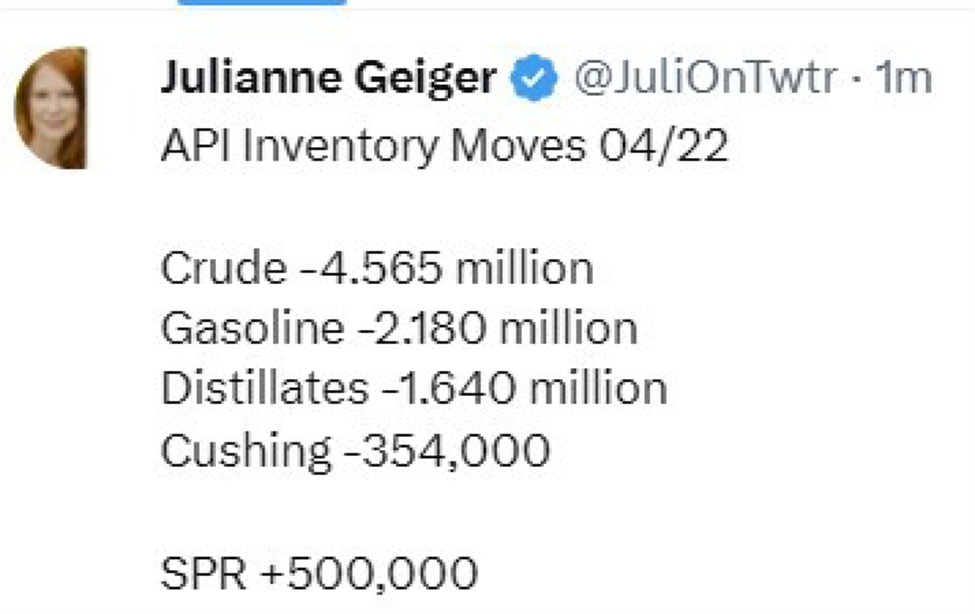The width and height of the screenshot is (975, 614).
Task: Select the blue active tab underline at top
Action: 262,3
